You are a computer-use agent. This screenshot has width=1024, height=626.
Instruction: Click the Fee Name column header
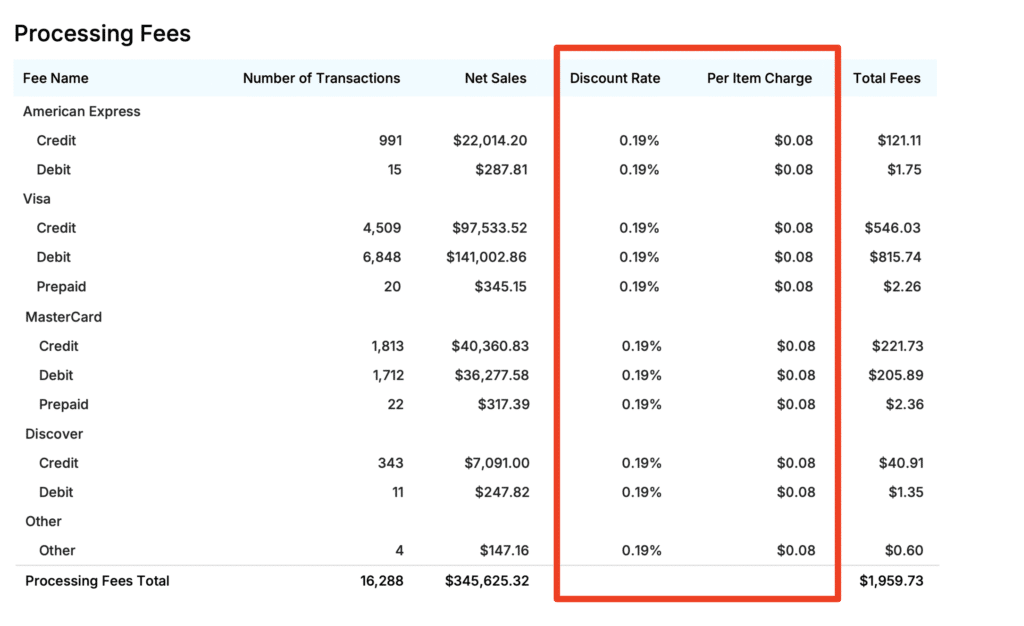56,78
